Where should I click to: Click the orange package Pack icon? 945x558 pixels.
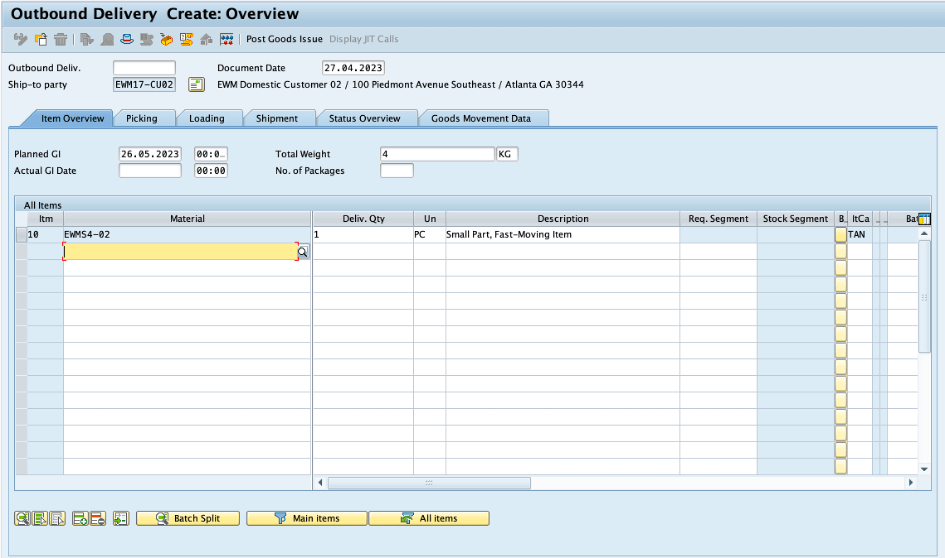pos(166,39)
